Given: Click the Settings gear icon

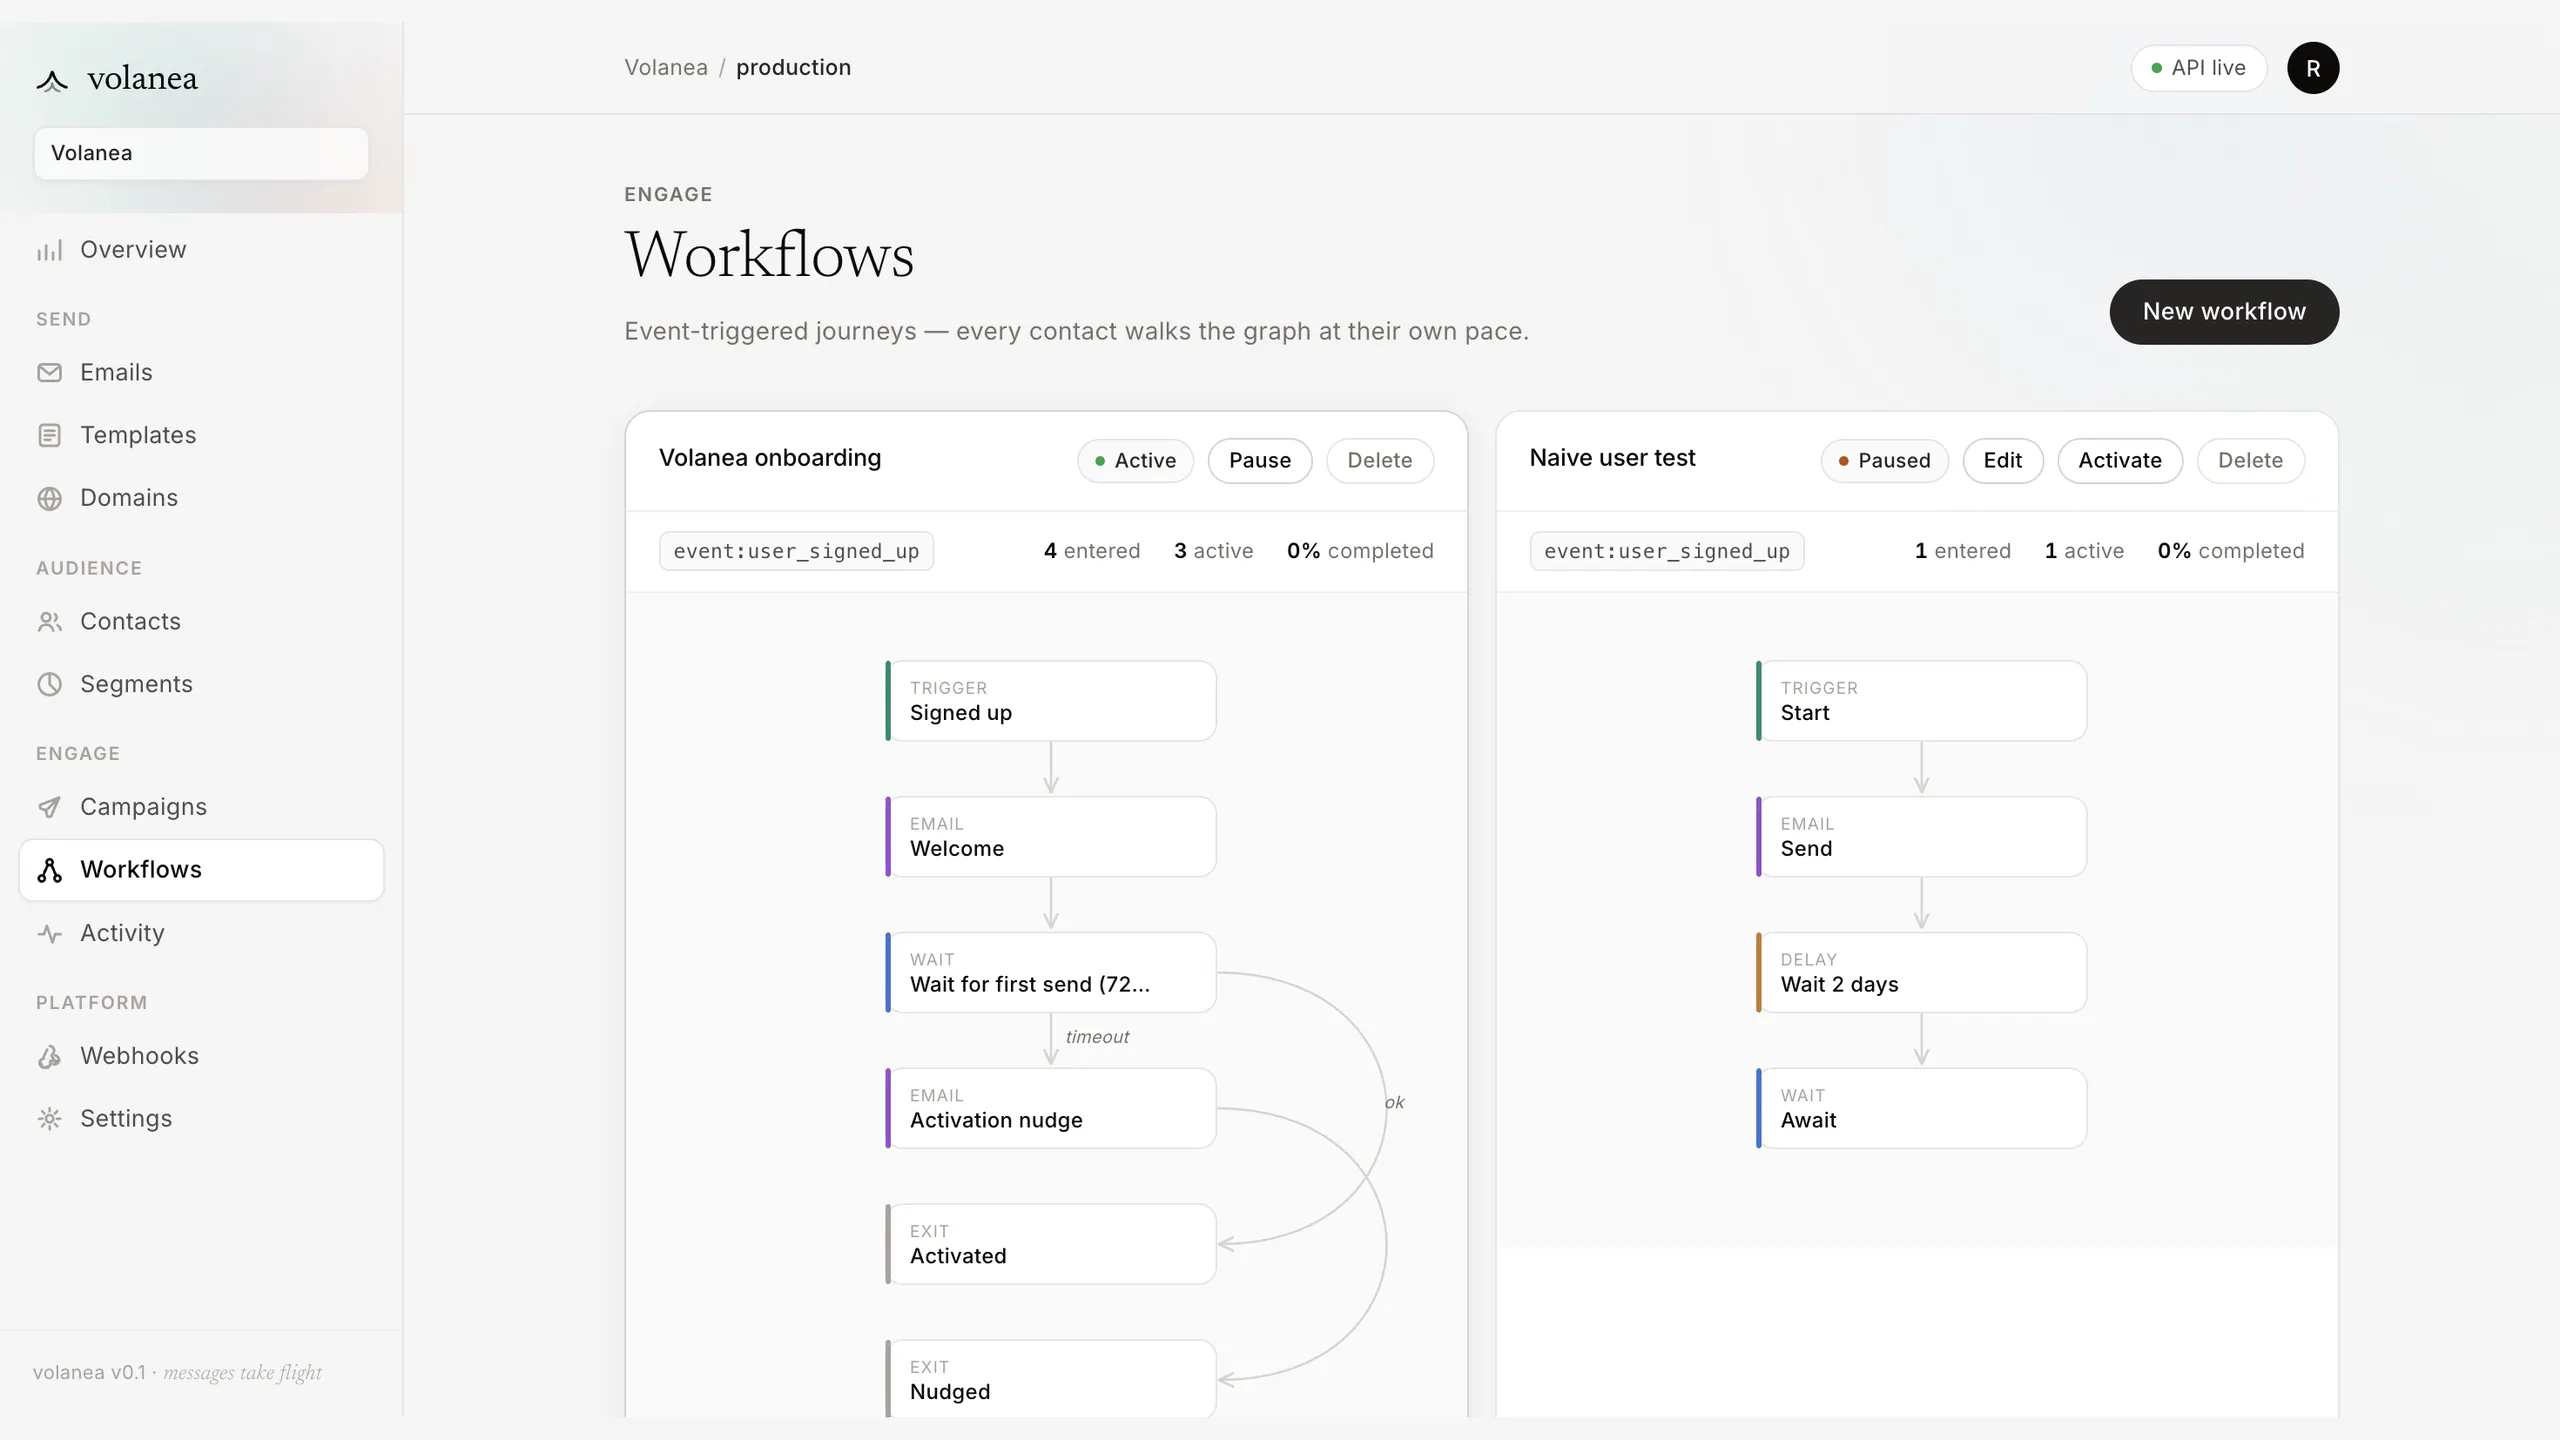Looking at the screenshot, I should click(49, 1119).
